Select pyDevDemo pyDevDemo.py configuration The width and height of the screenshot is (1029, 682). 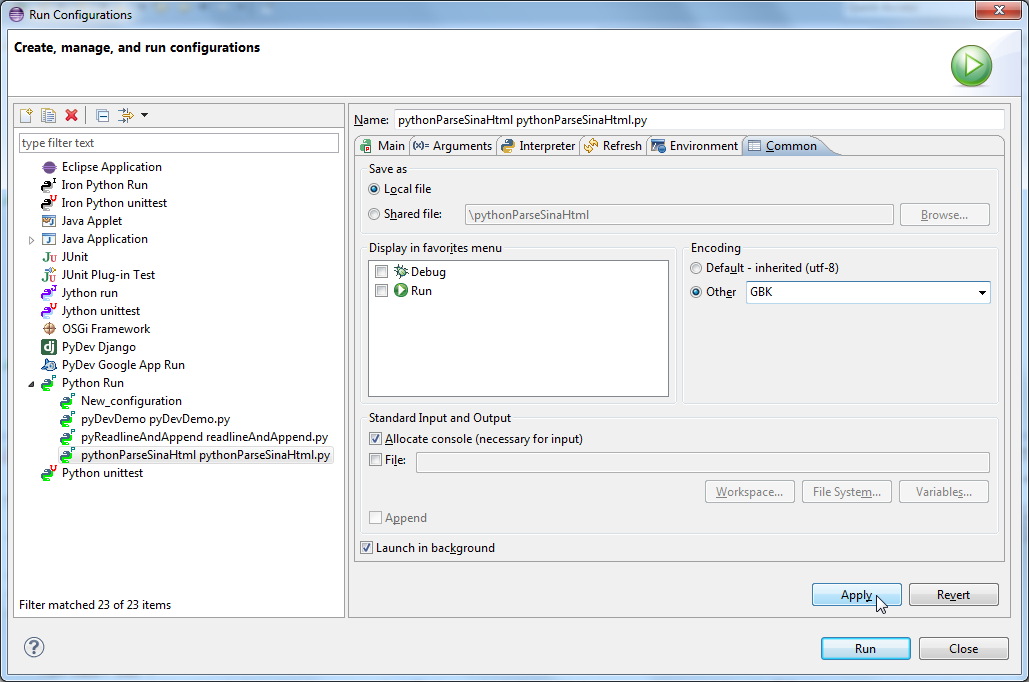tap(155, 419)
